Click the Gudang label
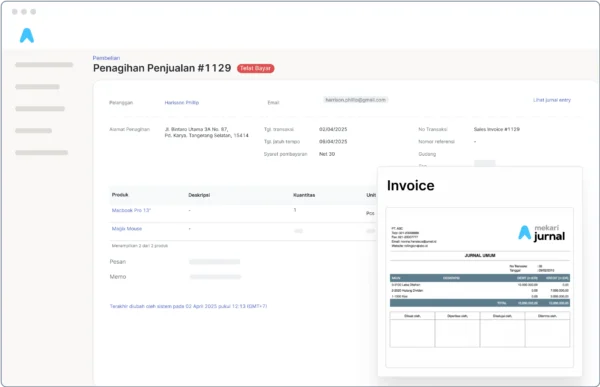Screen dimensions: 600x387 tap(427, 154)
